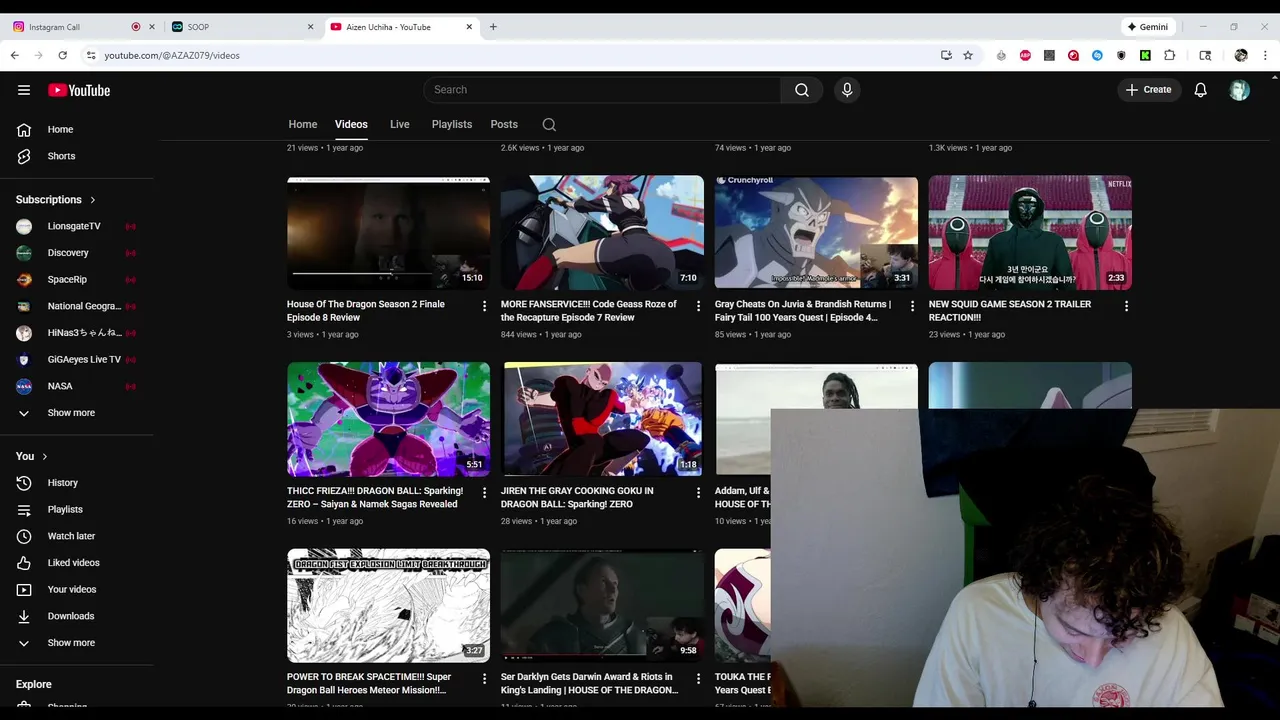Close the Aizen Uchiha YouTube tab
This screenshot has width=1280, height=720.
(469, 27)
